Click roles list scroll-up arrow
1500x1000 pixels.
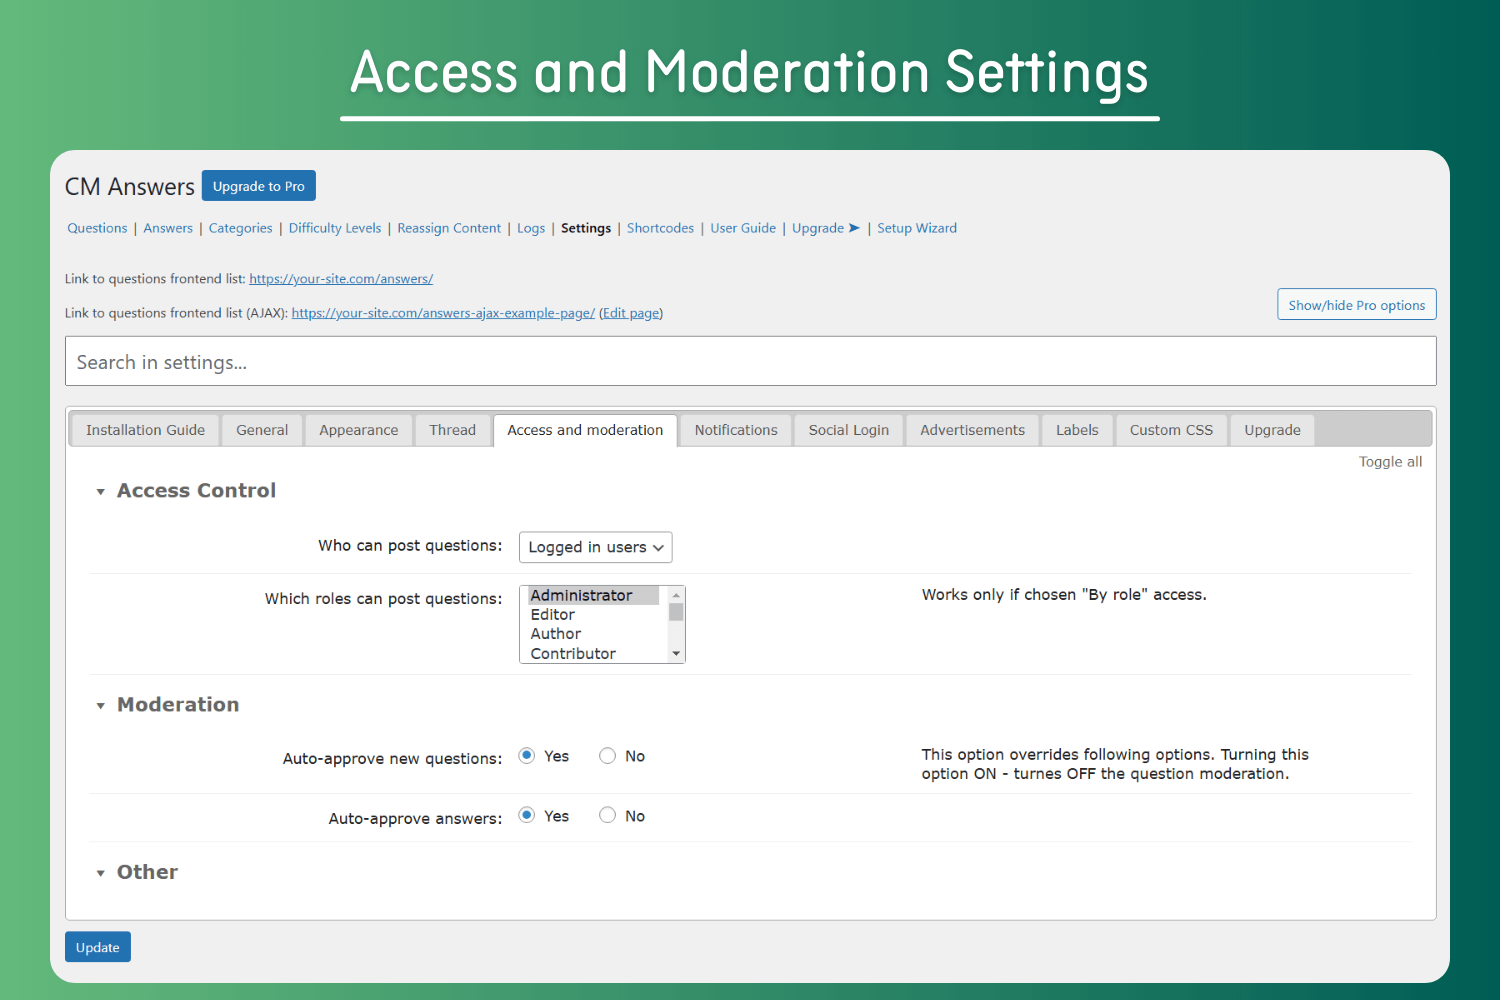point(677,595)
